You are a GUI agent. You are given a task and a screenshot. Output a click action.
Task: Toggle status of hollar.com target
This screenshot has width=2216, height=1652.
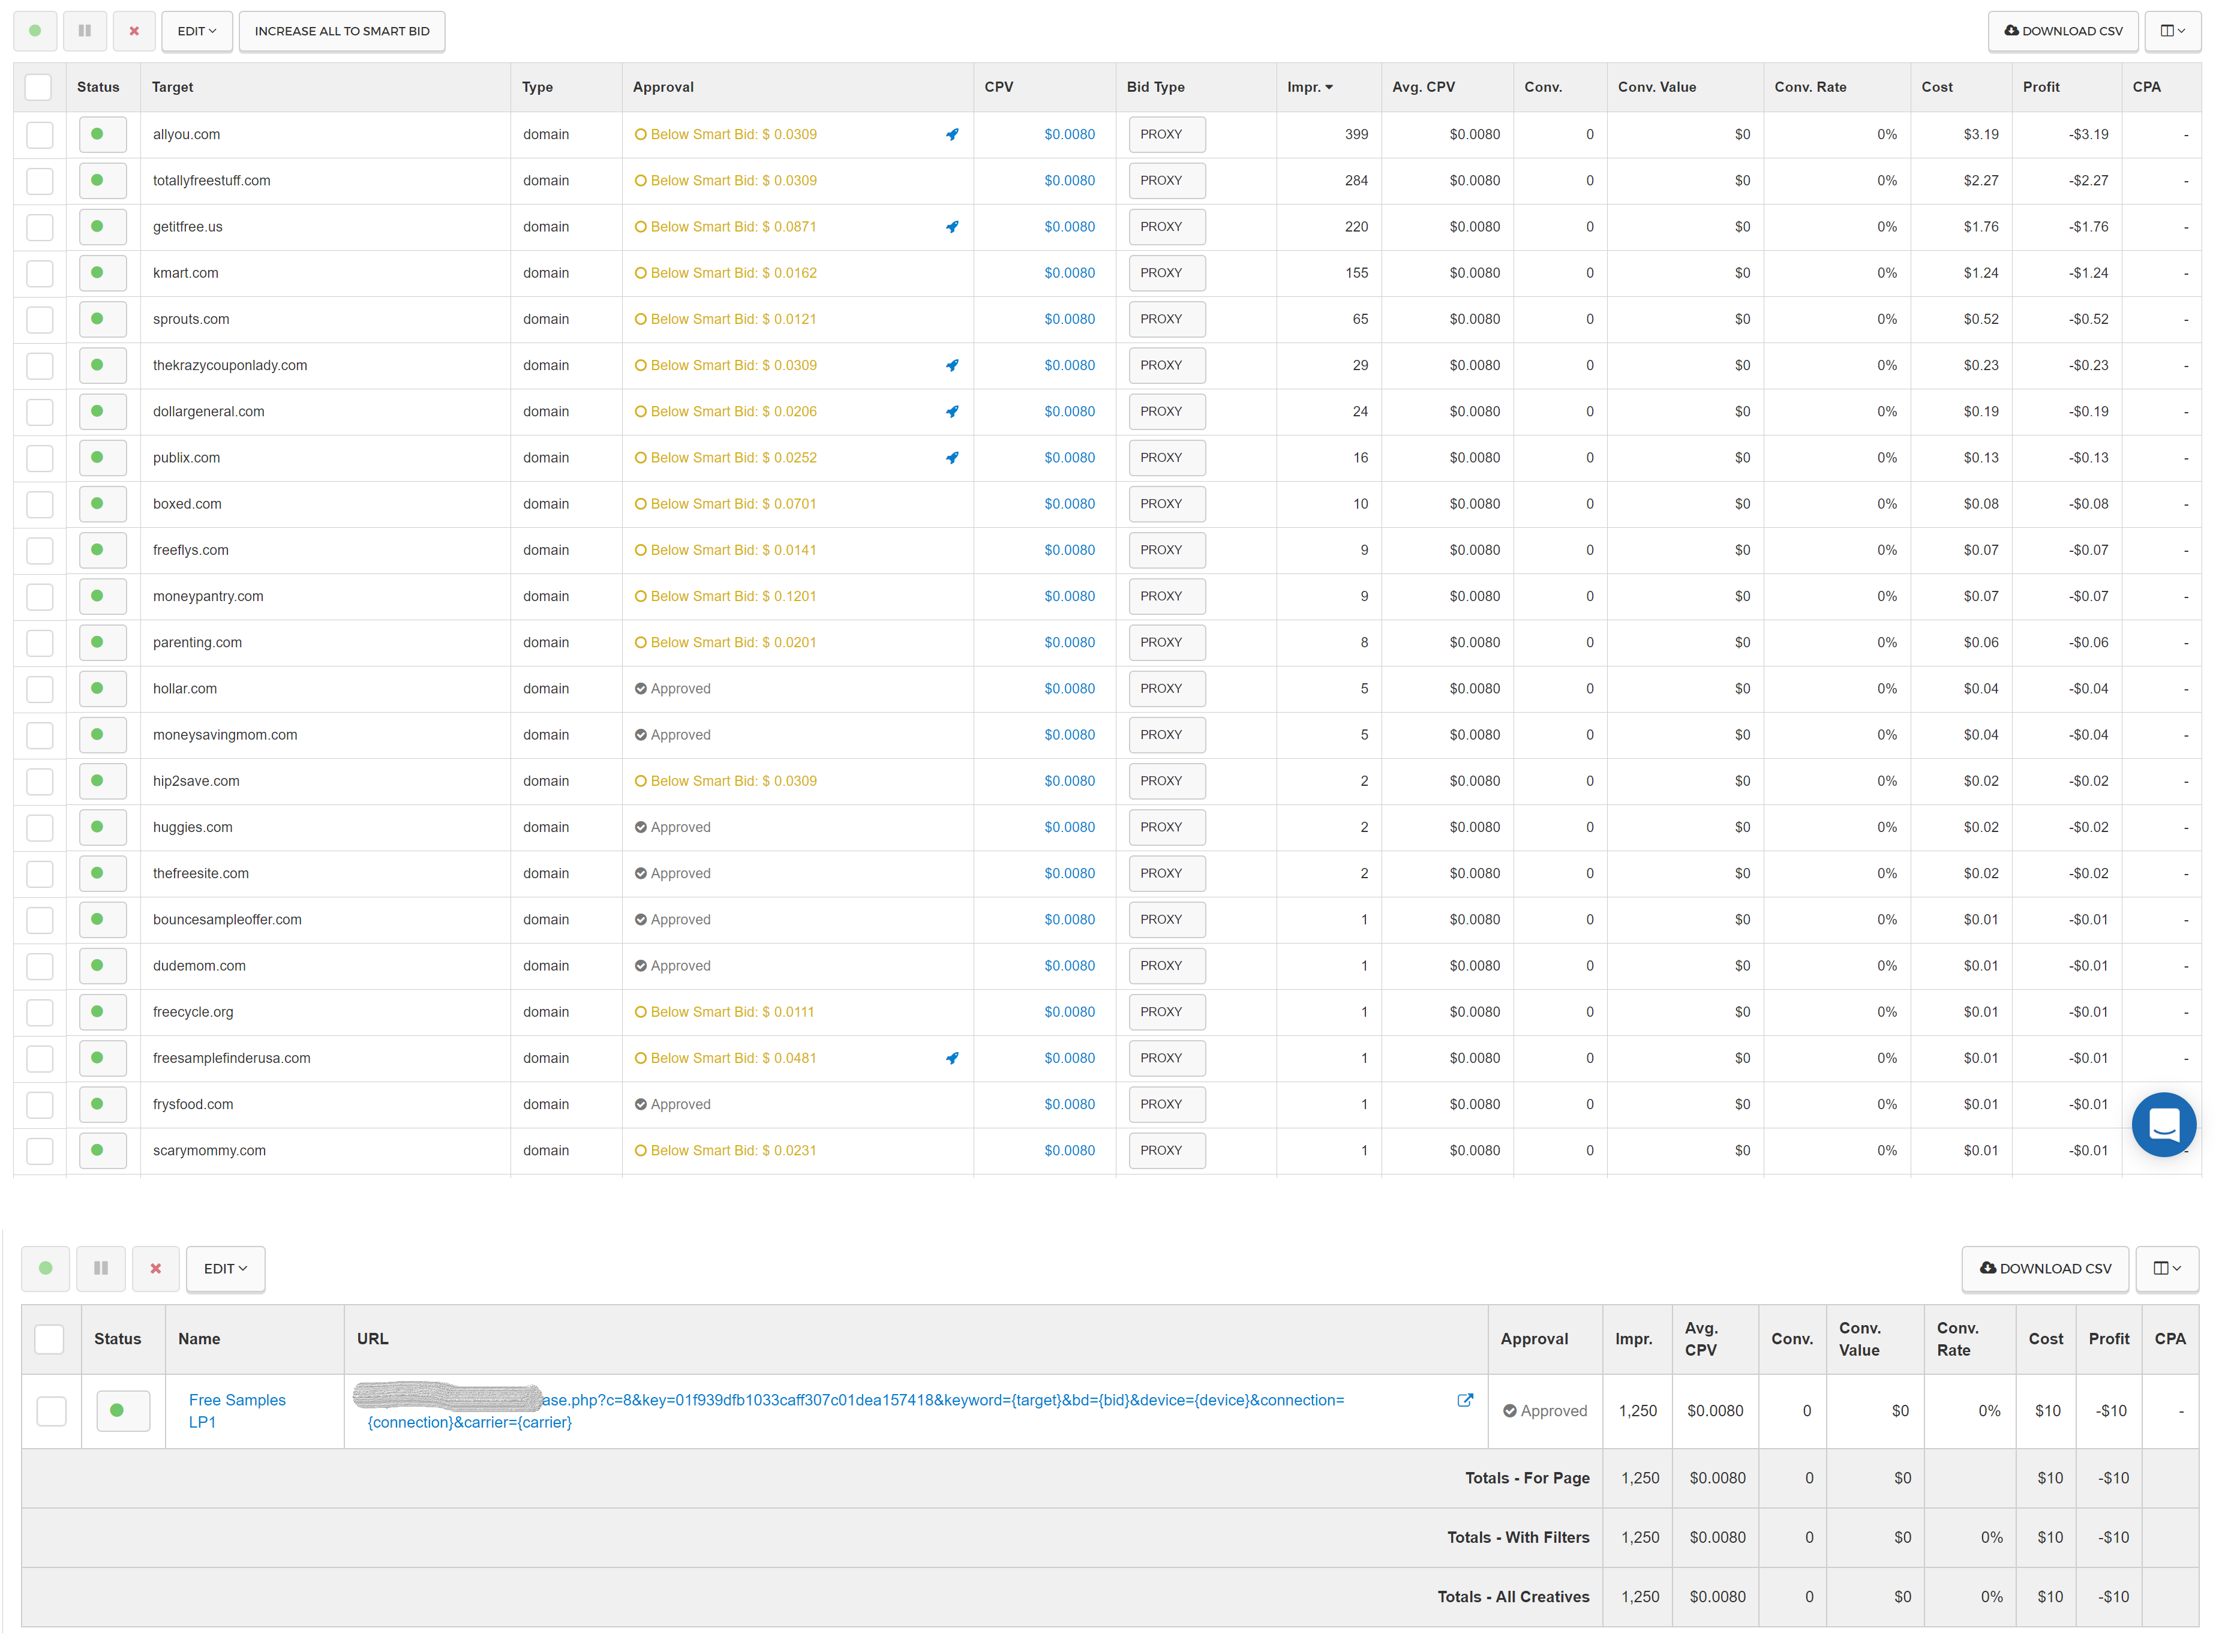click(102, 689)
